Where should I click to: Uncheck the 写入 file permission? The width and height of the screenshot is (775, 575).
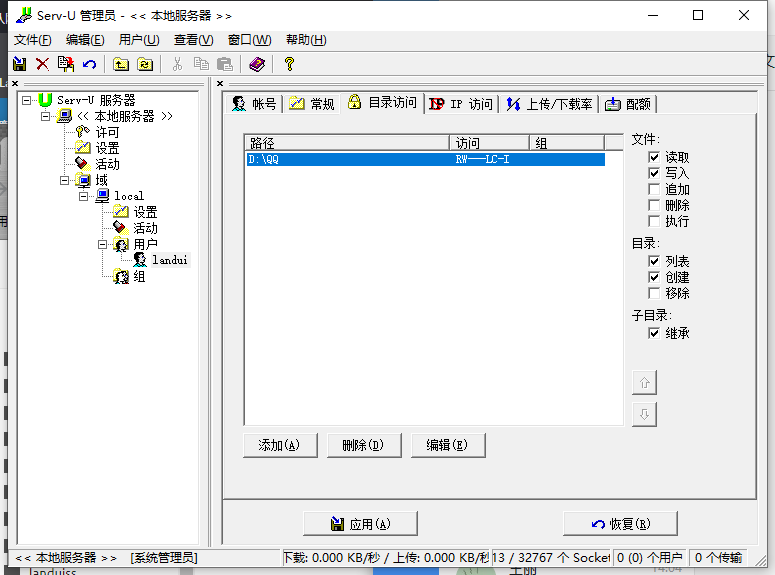click(654, 173)
